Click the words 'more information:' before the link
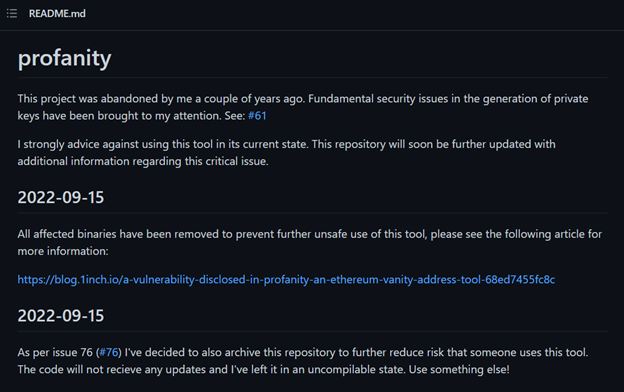Image resolution: width=624 pixels, height=392 pixels. (x=63, y=251)
